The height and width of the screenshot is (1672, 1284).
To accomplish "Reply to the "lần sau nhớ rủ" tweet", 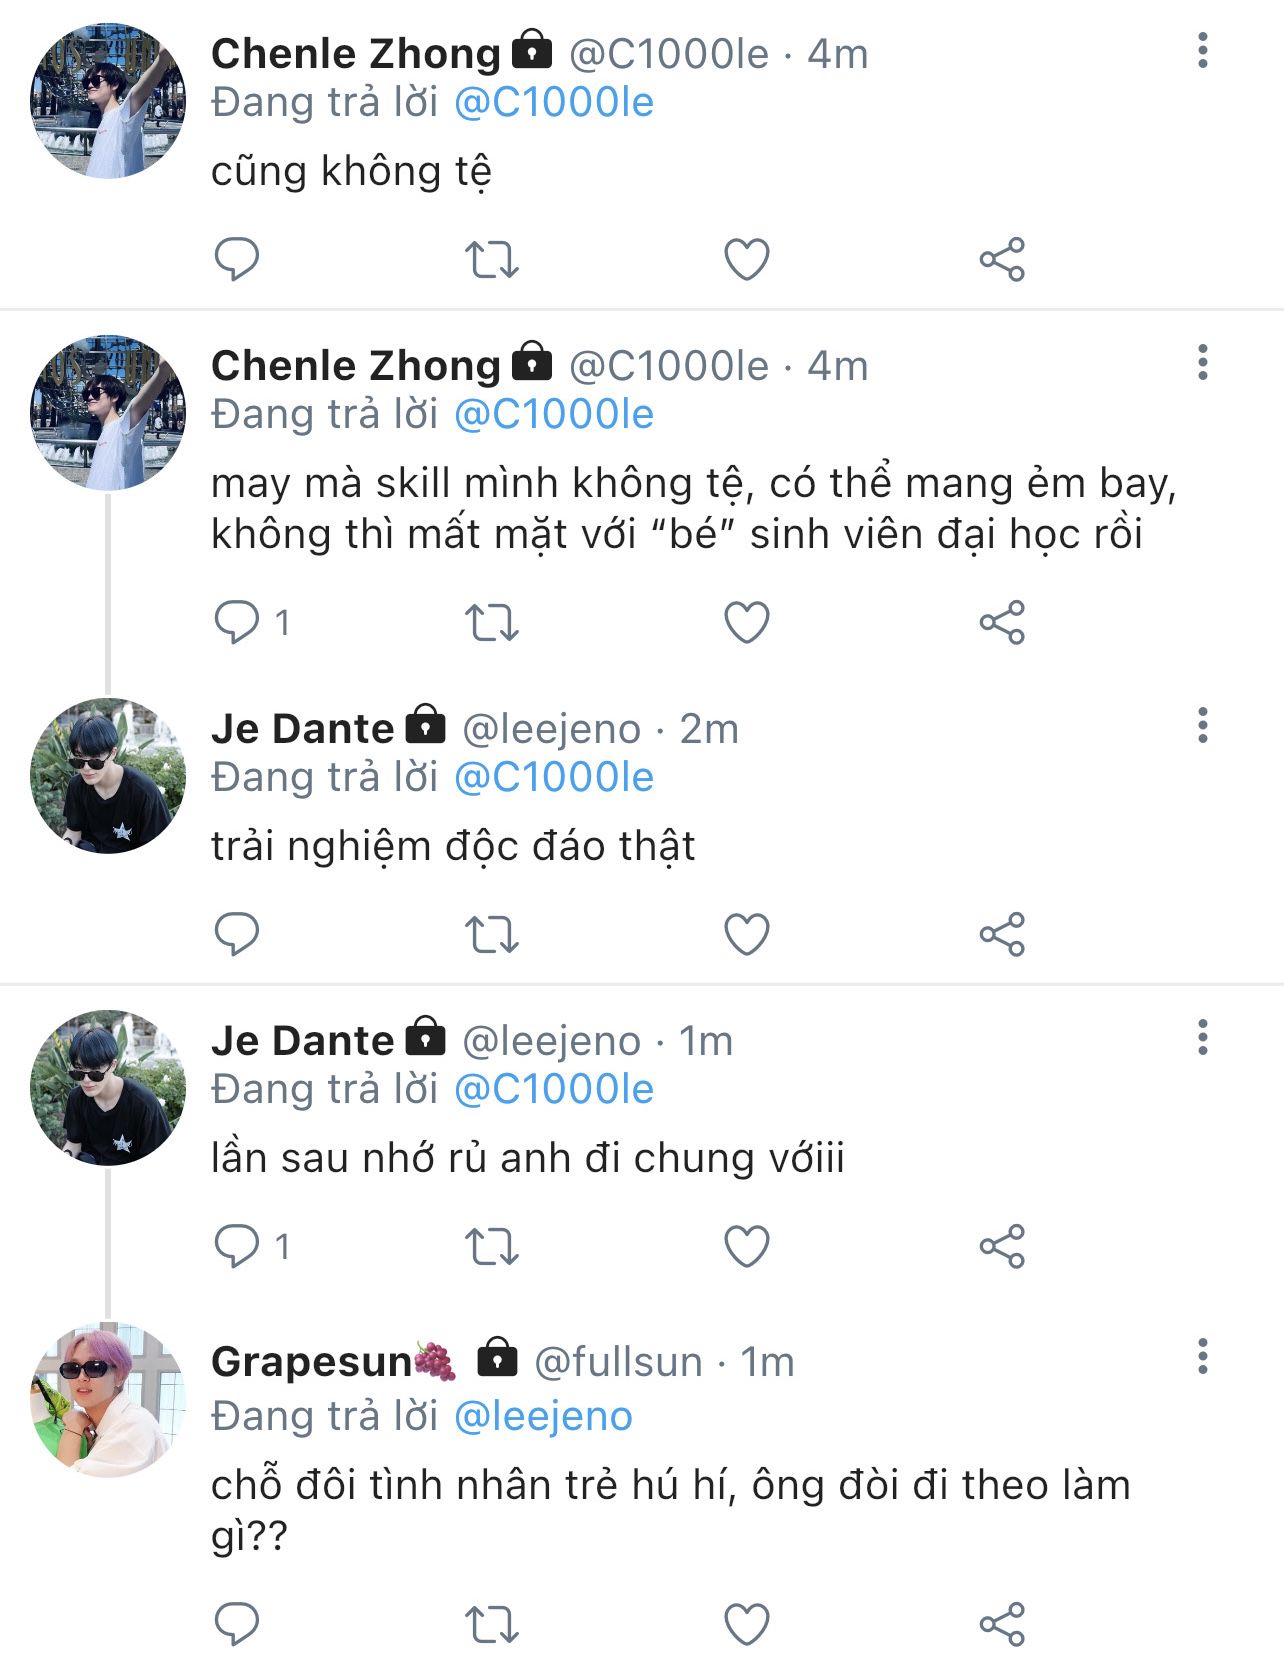I will [237, 1246].
